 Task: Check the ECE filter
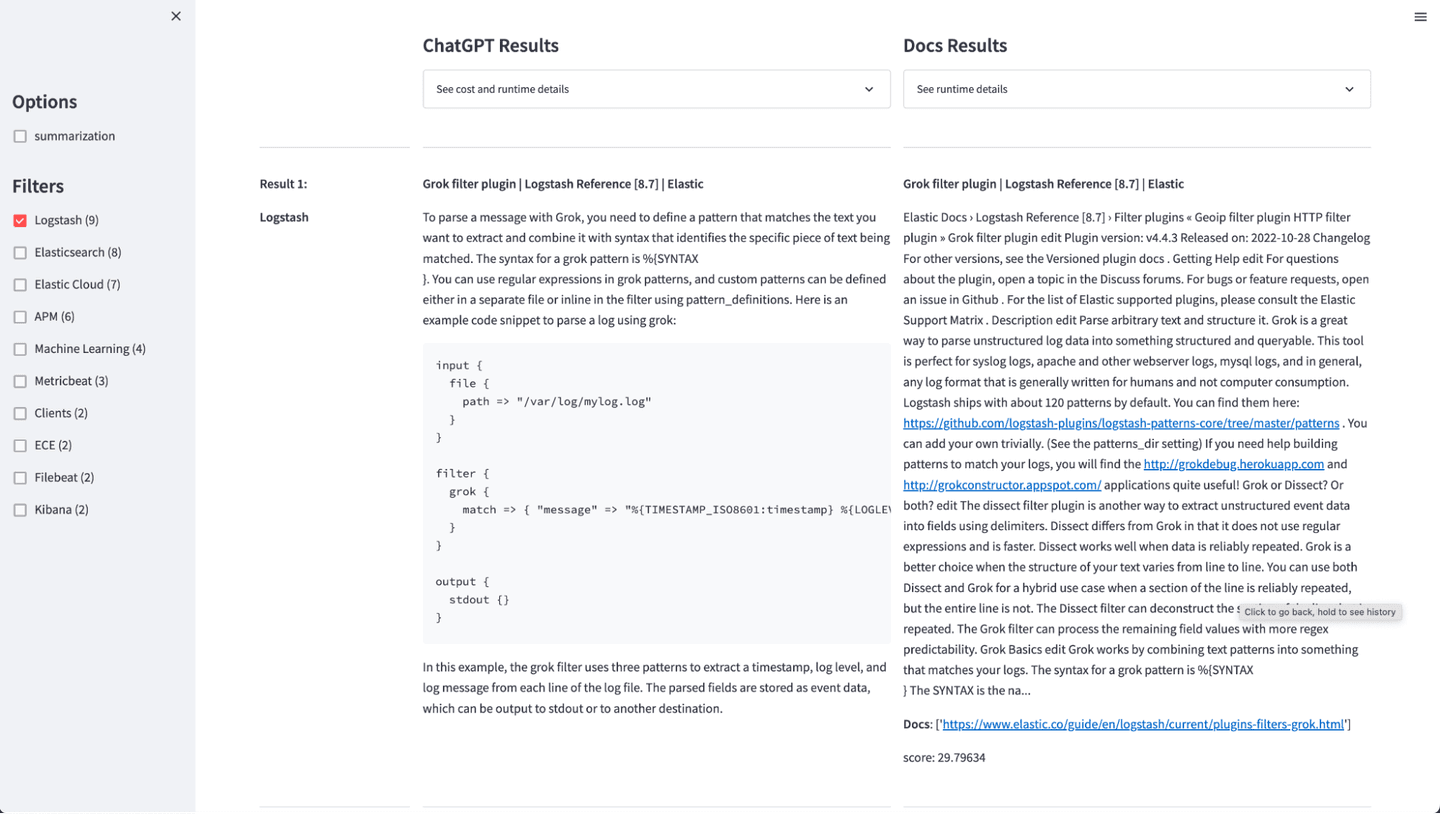20,445
